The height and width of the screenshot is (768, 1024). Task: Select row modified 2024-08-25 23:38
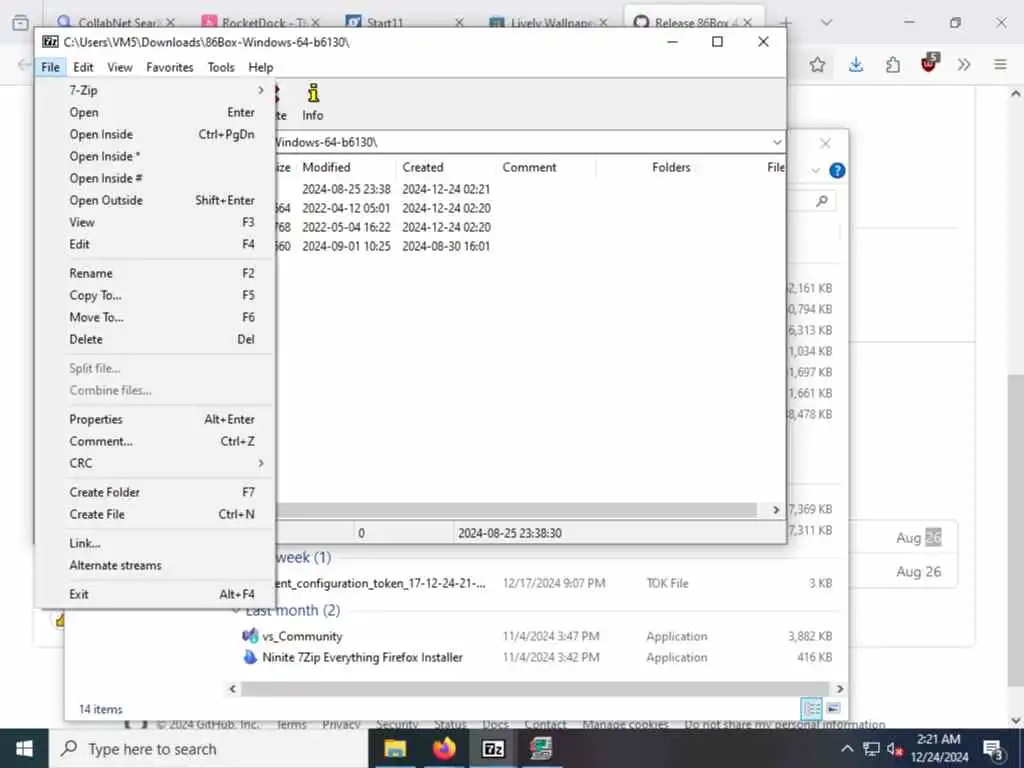(530, 189)
